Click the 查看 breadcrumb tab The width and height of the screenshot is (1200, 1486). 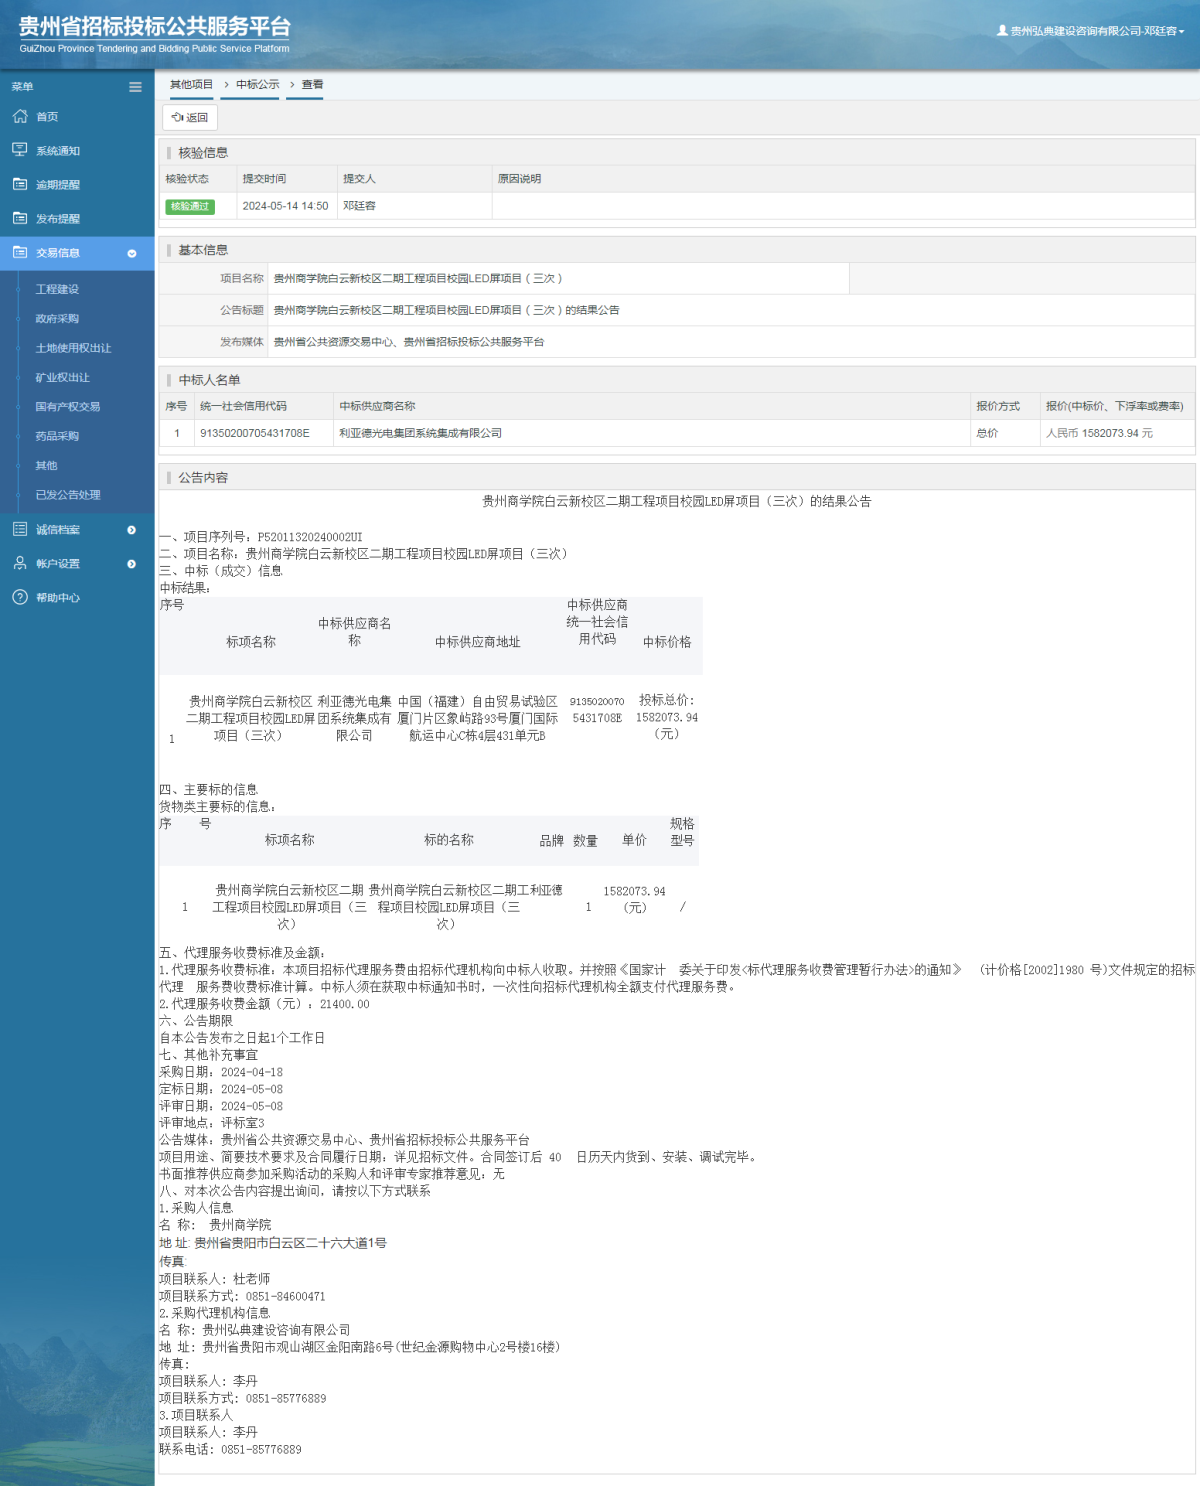[x=313, y=84]
